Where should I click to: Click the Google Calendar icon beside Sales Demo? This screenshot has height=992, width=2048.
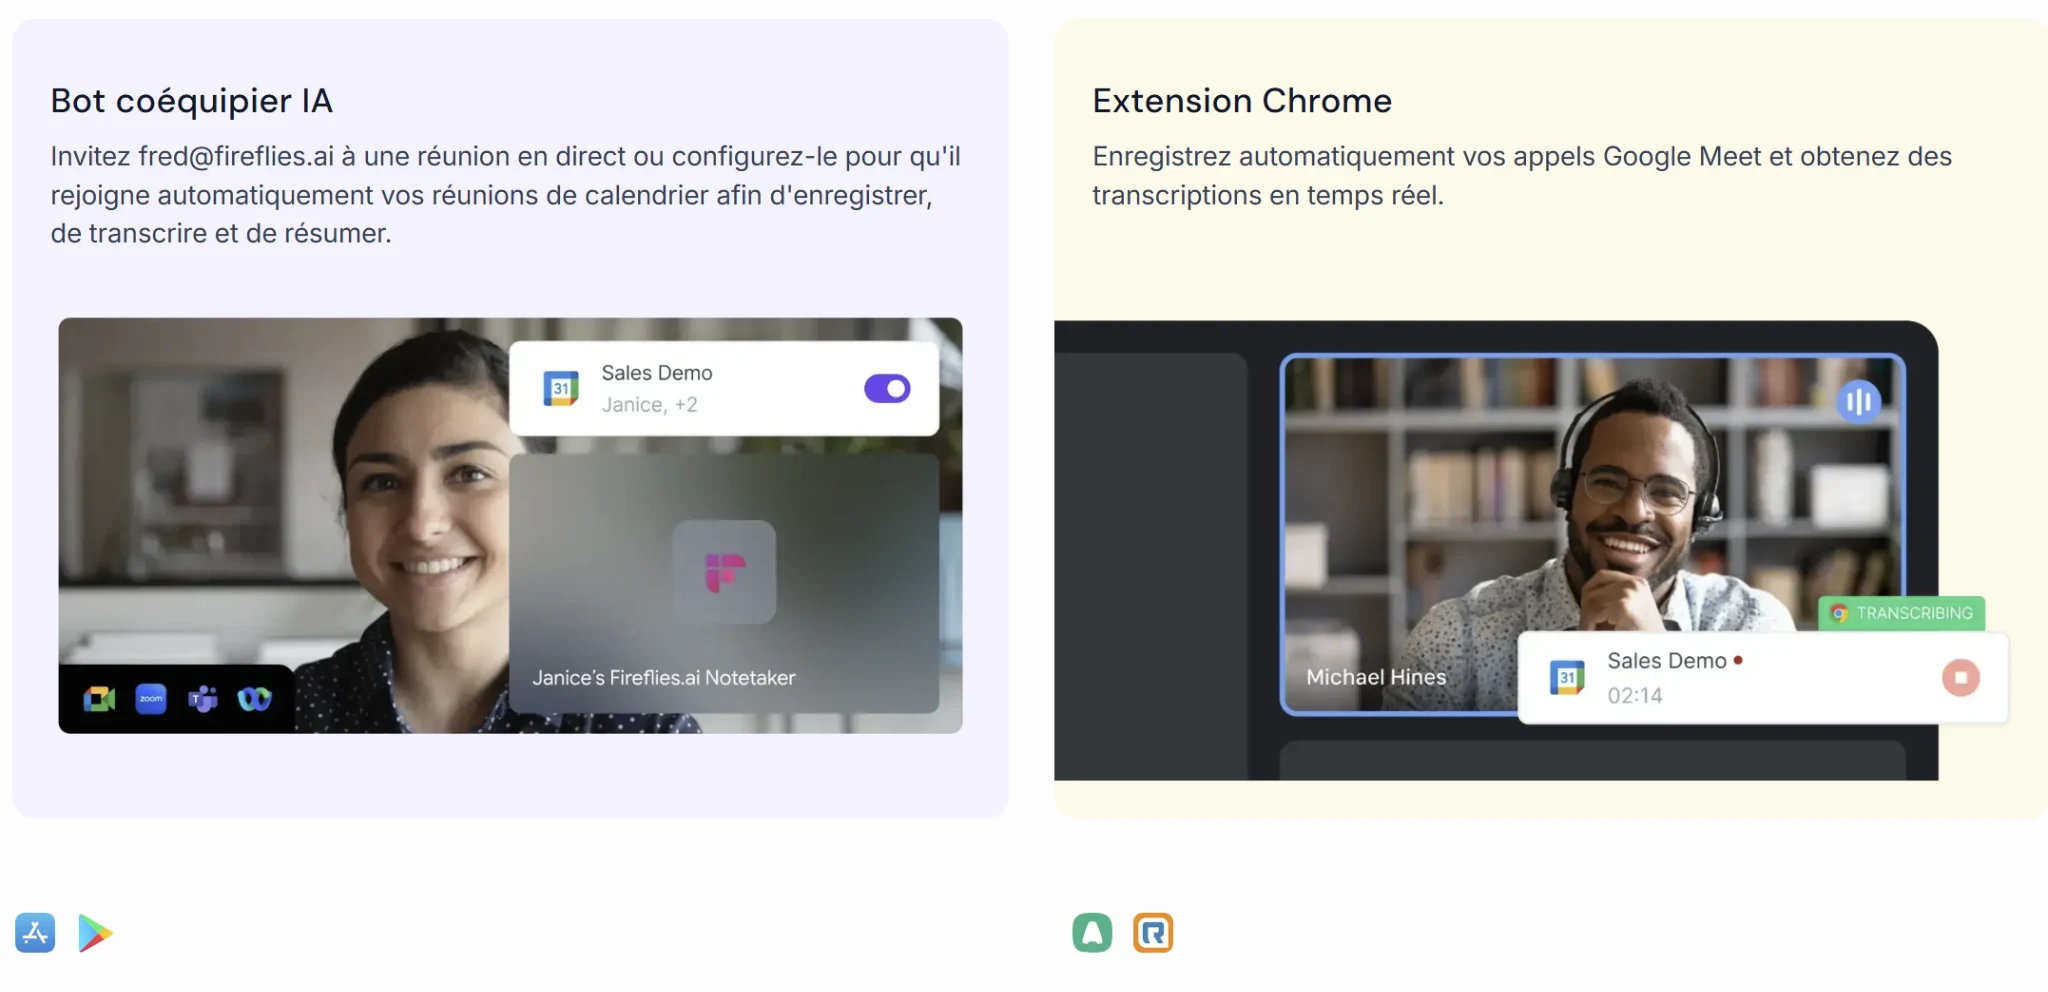tap(562, 388)
